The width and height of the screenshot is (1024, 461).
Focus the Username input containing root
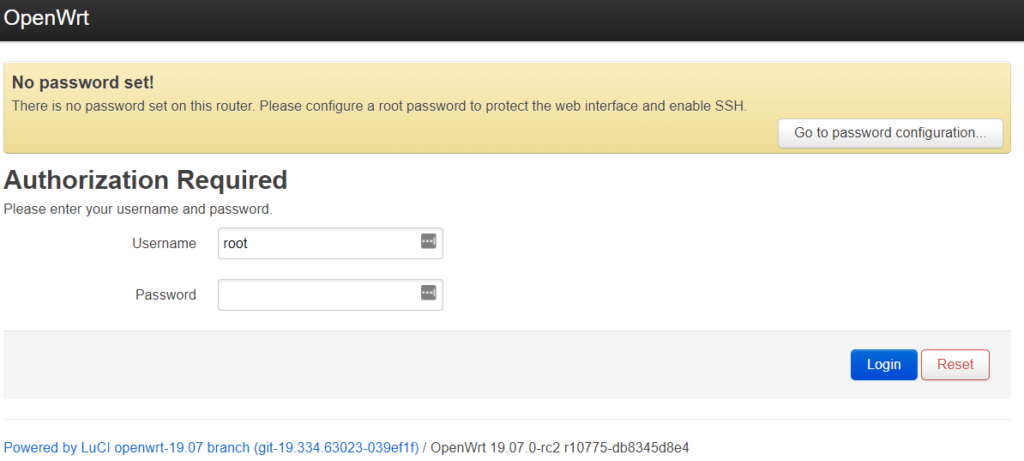[330, 243]
